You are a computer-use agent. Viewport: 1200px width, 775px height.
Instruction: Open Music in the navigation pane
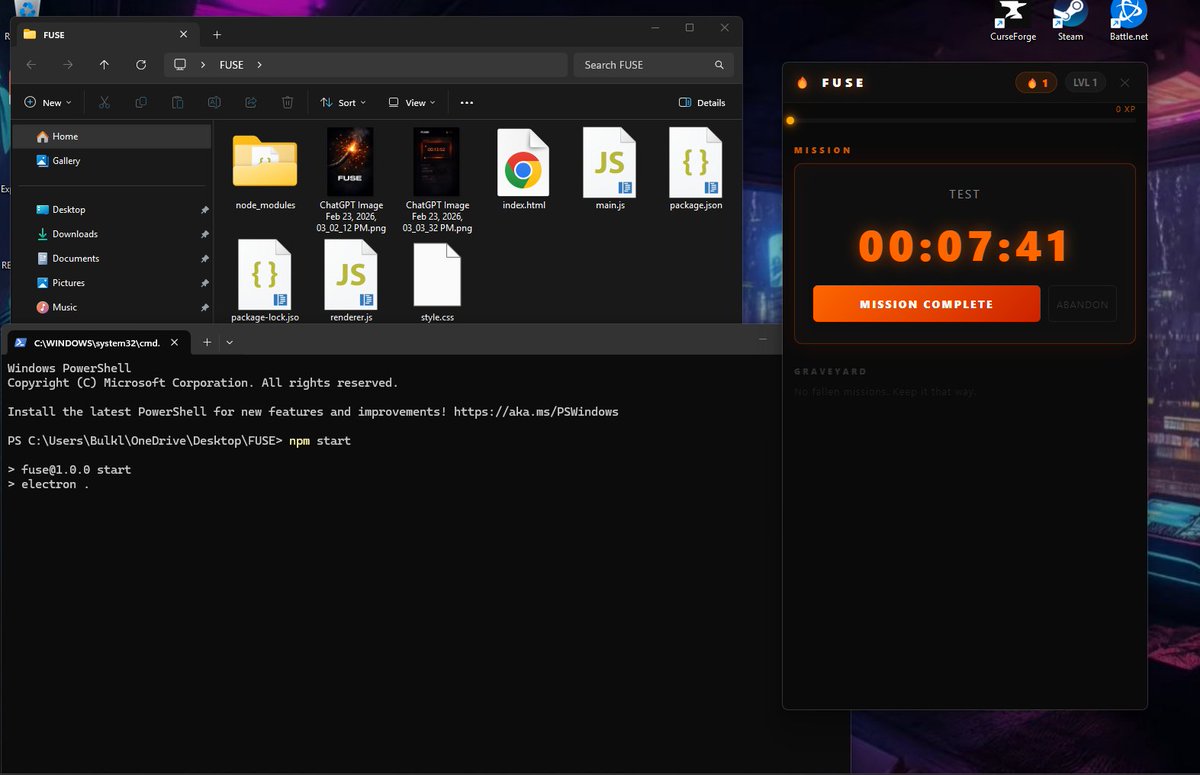point(112,307)
